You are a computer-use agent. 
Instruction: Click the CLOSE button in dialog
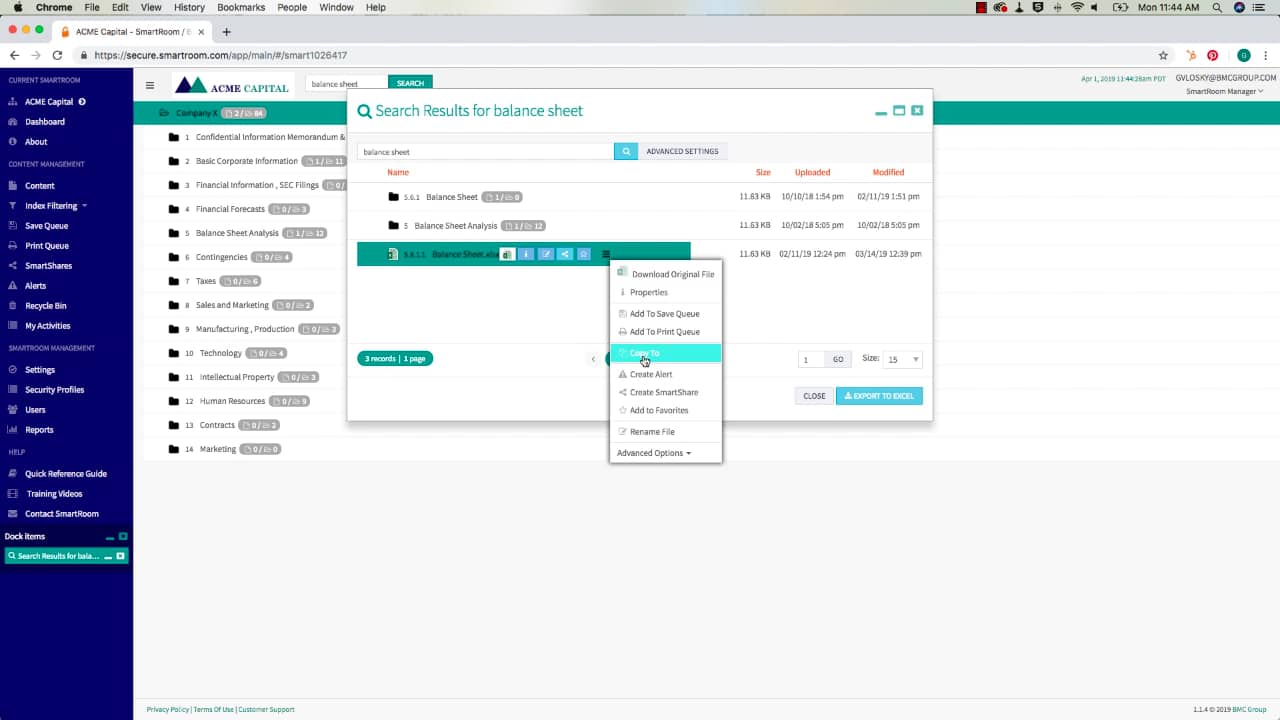(x=814, y=396)
